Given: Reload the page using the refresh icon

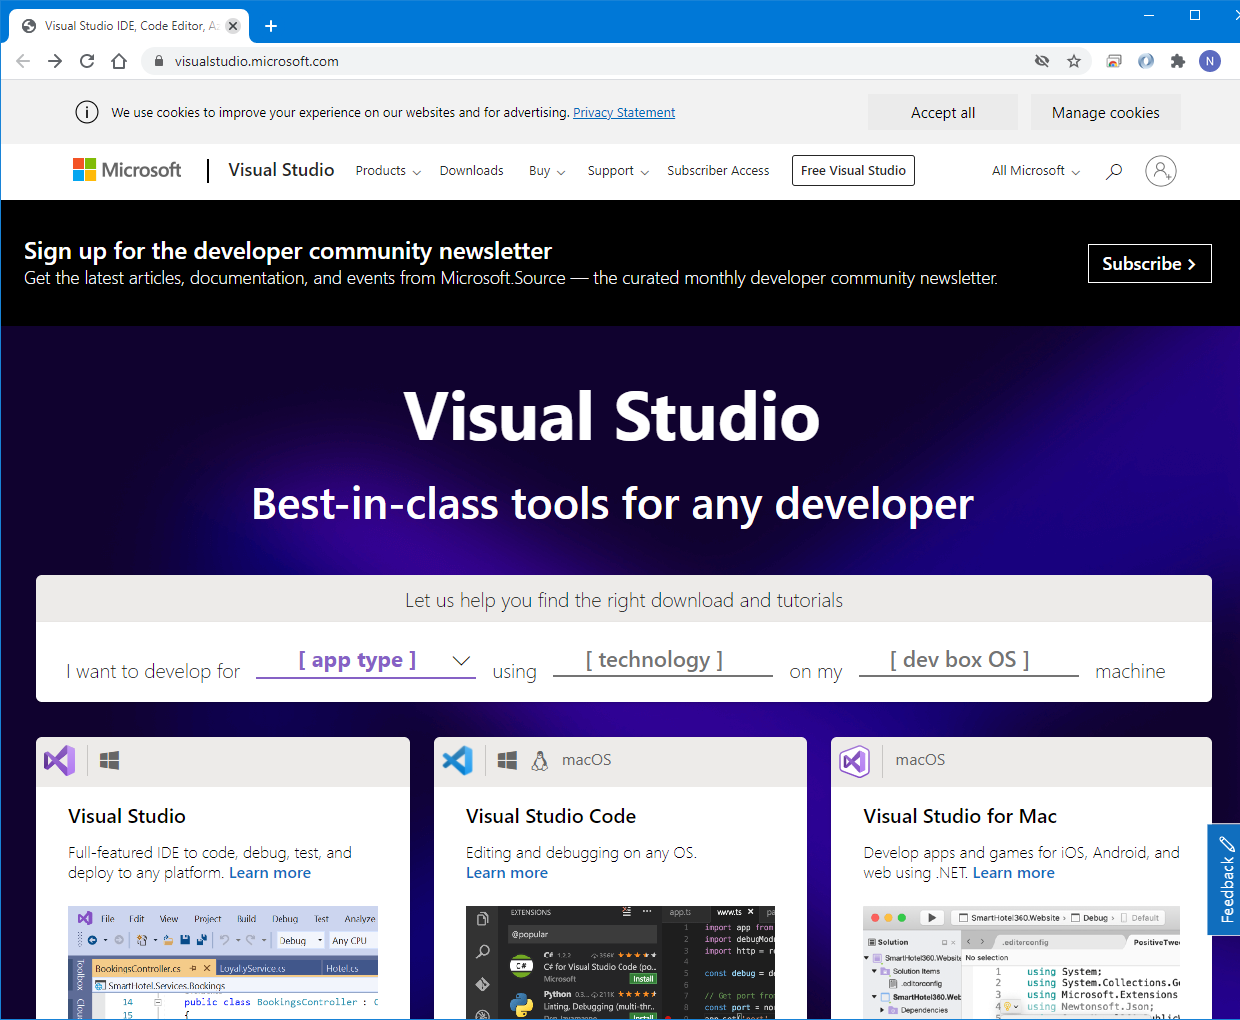Looking at the screenshot, I should (87, 61).
